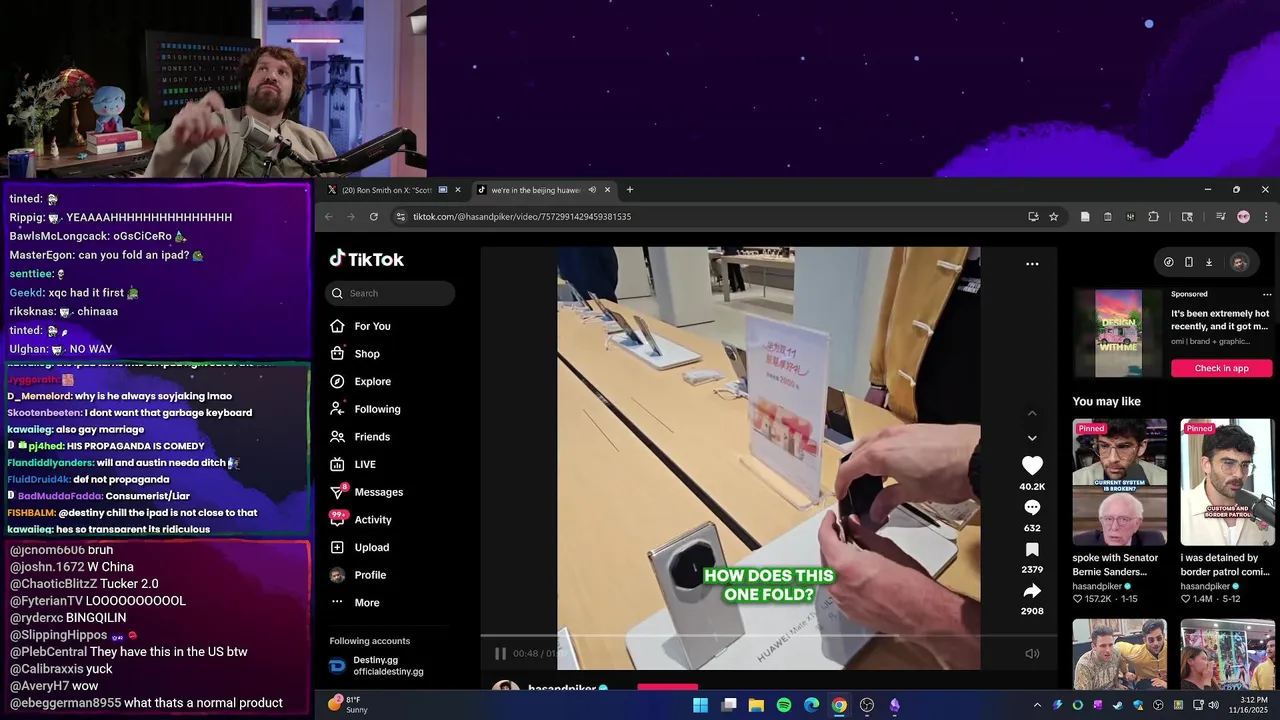The width and height of the screenshot is (1280, 720).
Task: Open the Windows Start menu
Action: [700, 705]
